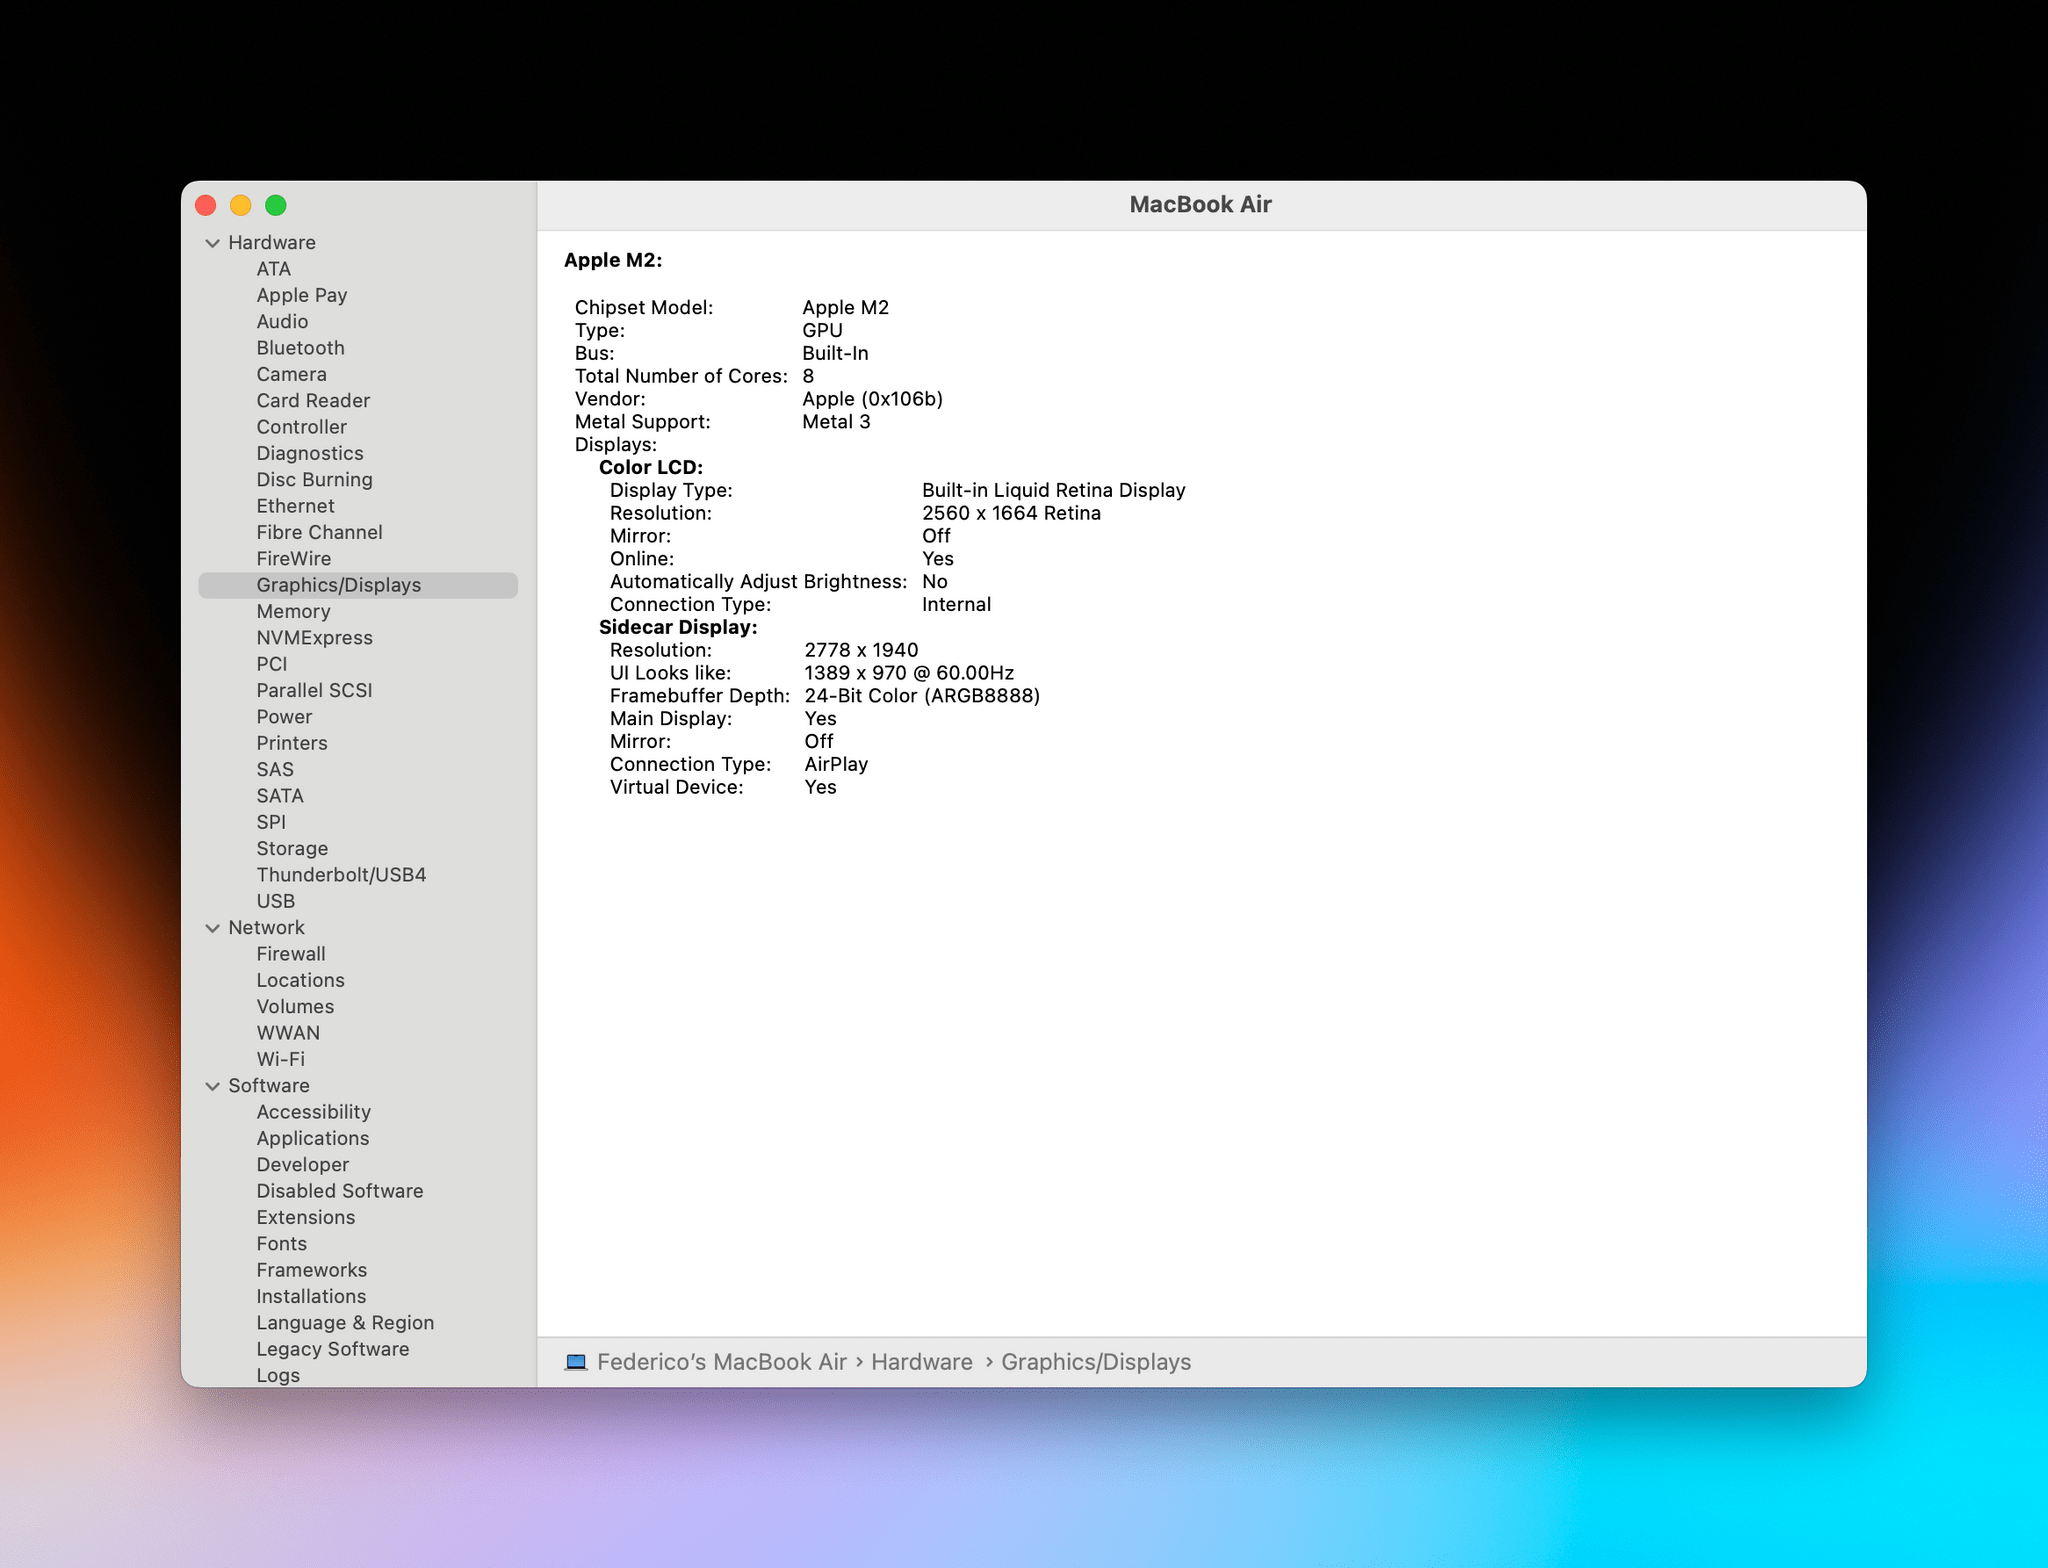Open Power in the sidebar

284,717
